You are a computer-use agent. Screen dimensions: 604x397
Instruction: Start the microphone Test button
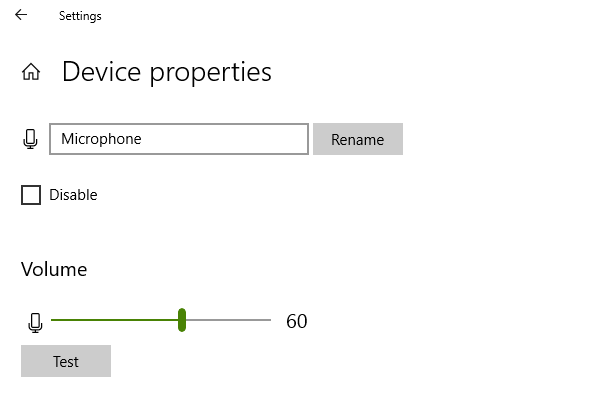66,361
